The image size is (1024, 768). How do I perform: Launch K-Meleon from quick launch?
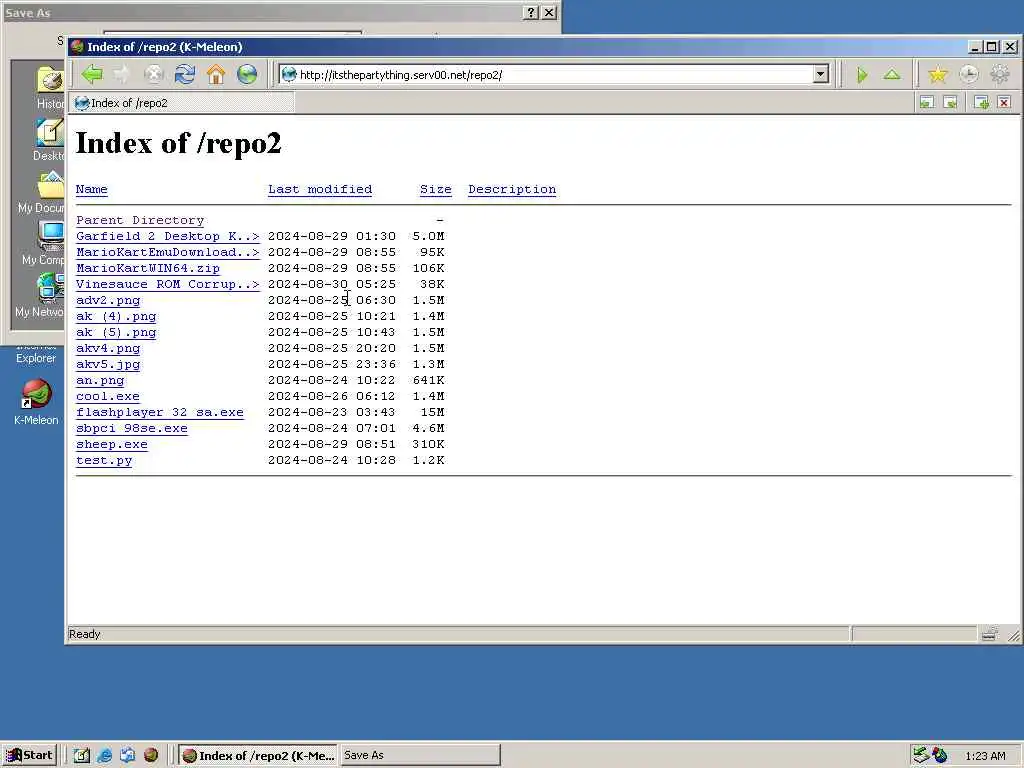(x=151, y=755)
